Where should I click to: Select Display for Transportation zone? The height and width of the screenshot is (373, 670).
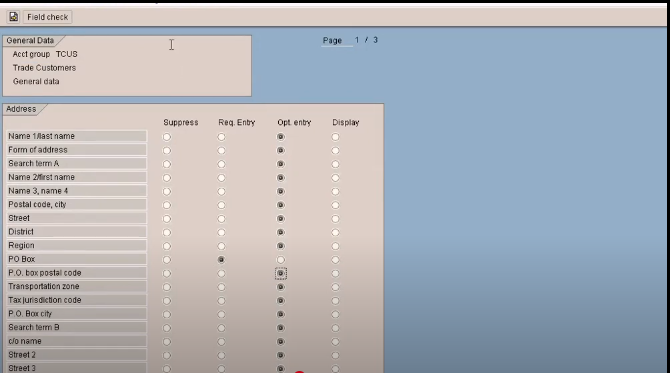click(x=335, y=287)
